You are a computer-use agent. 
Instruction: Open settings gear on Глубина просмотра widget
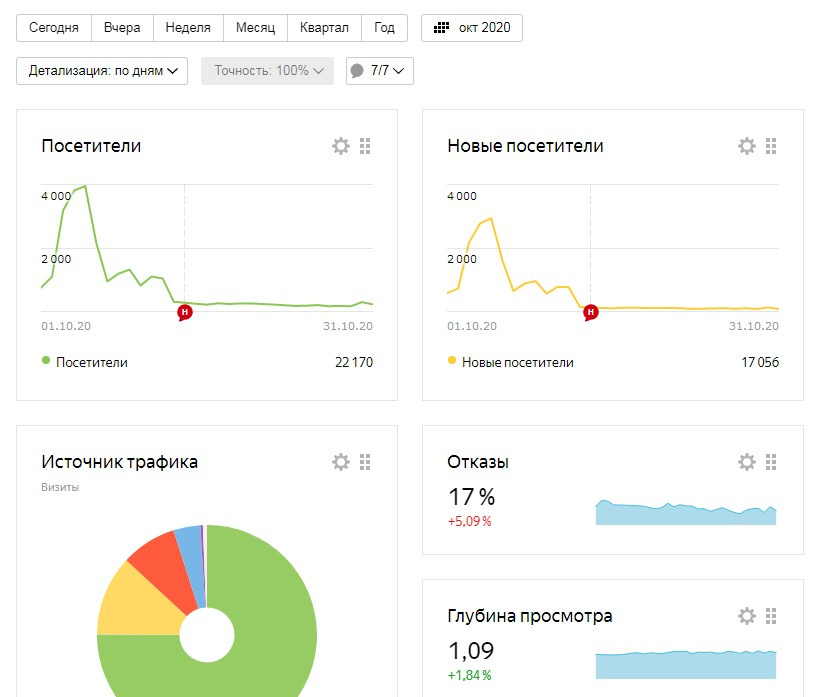747,616
